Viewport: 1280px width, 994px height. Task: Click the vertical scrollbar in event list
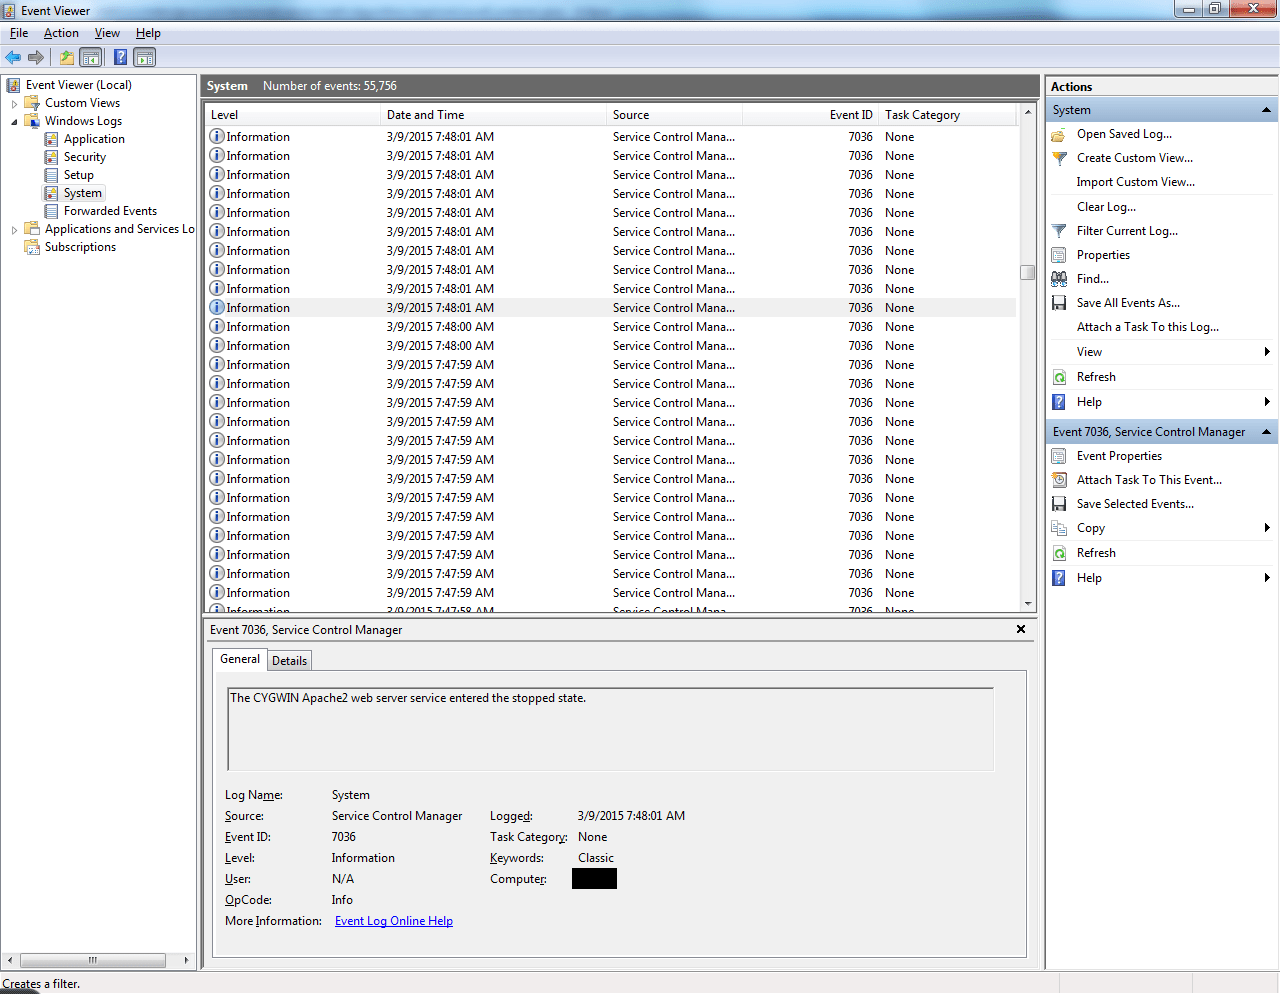click(x=1028, y=271)
